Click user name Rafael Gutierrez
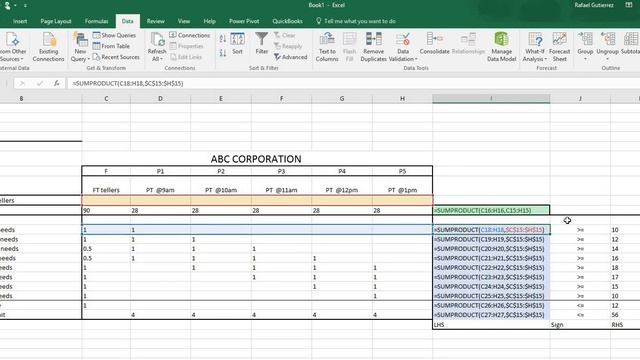This screenshot has height=360, width=640. point(594,5)
